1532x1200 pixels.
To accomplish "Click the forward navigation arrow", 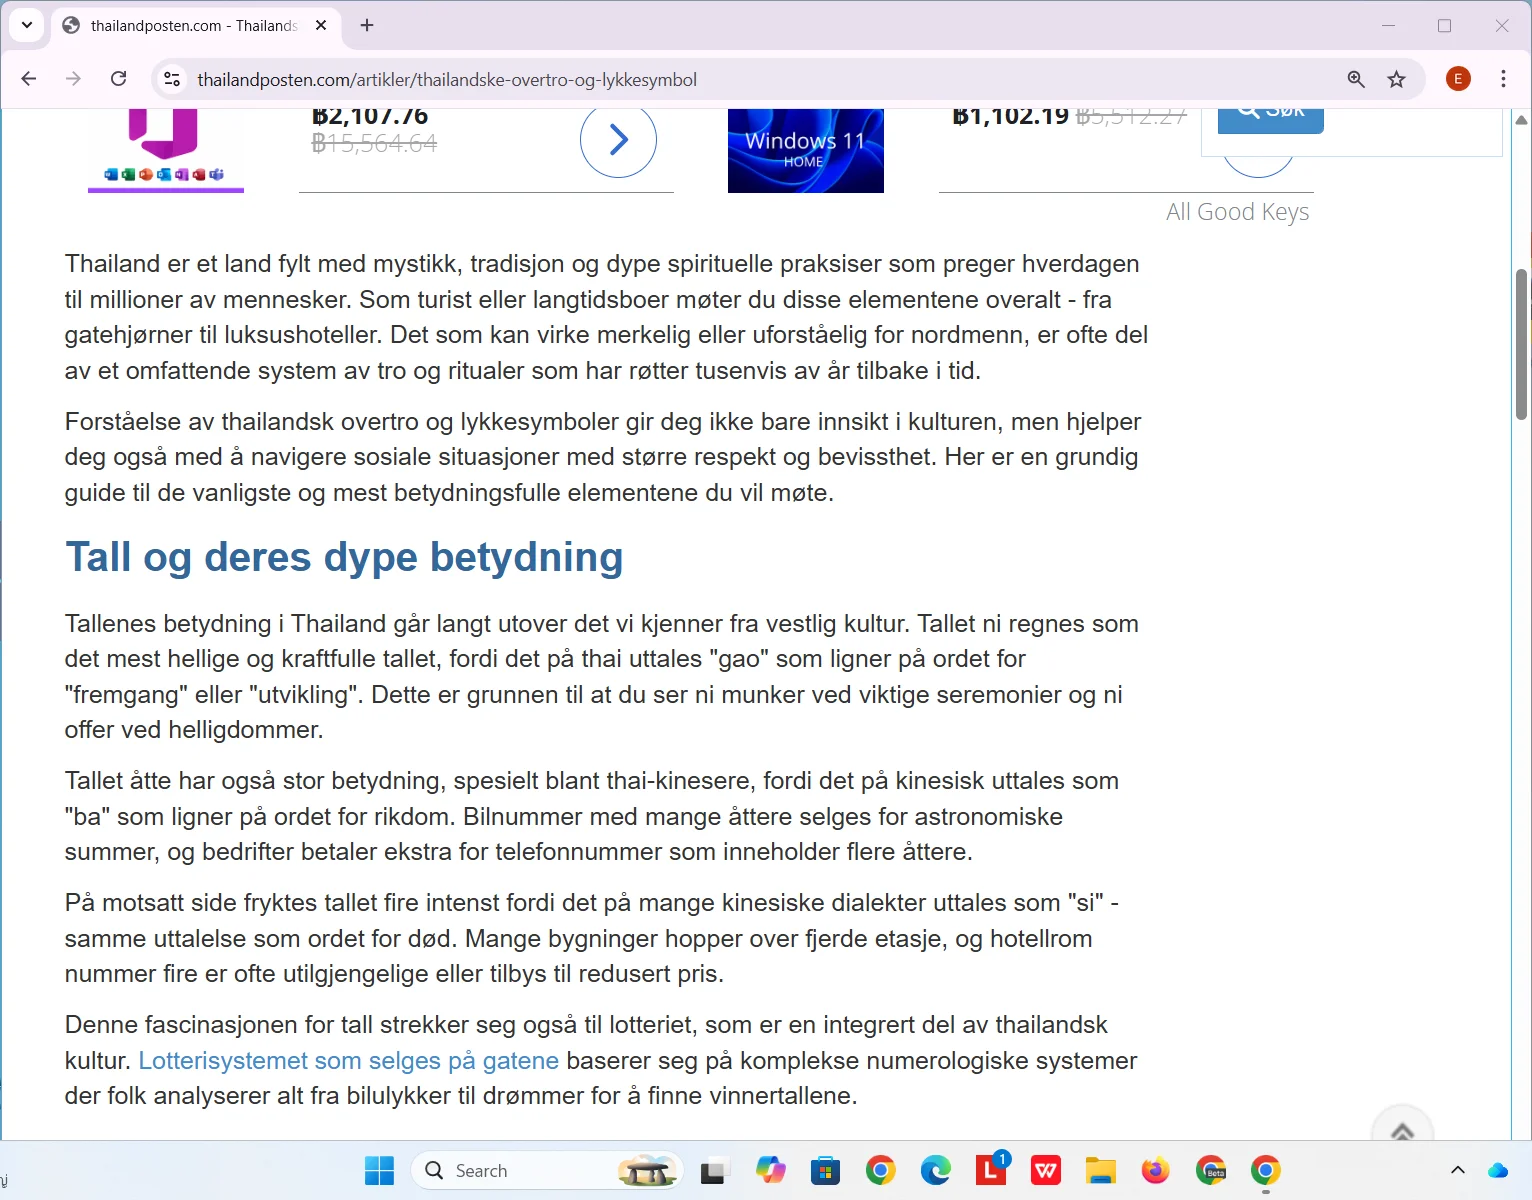I will coord(73,79).
